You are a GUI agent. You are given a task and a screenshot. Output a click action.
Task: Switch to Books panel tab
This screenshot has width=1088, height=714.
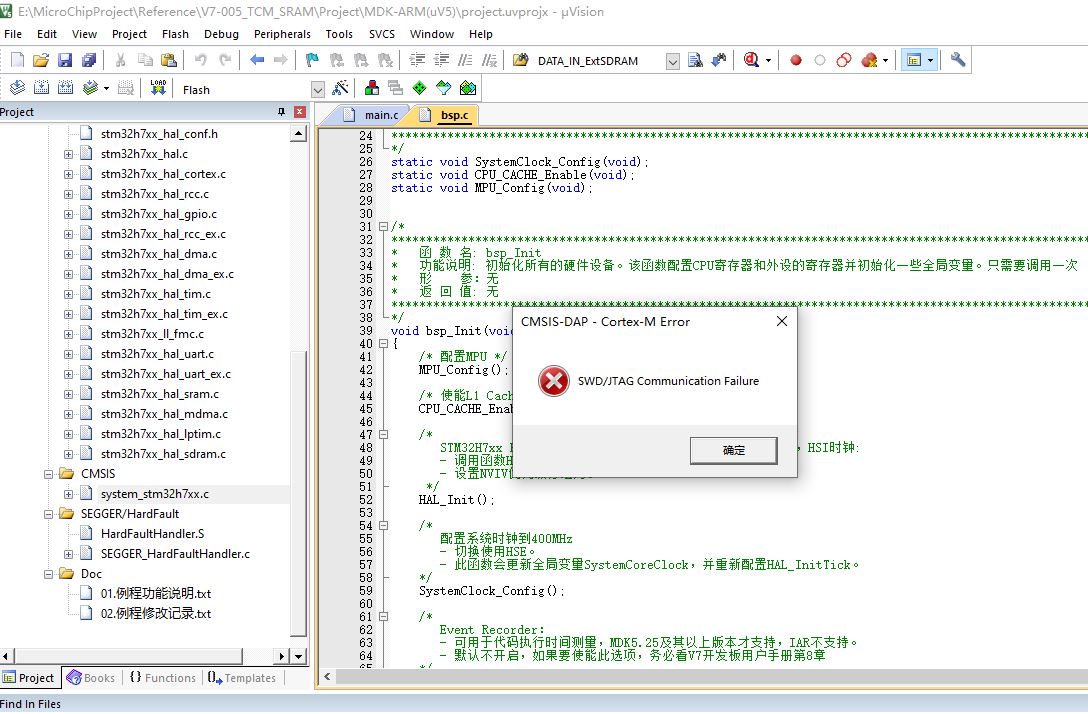coord(92,678)
